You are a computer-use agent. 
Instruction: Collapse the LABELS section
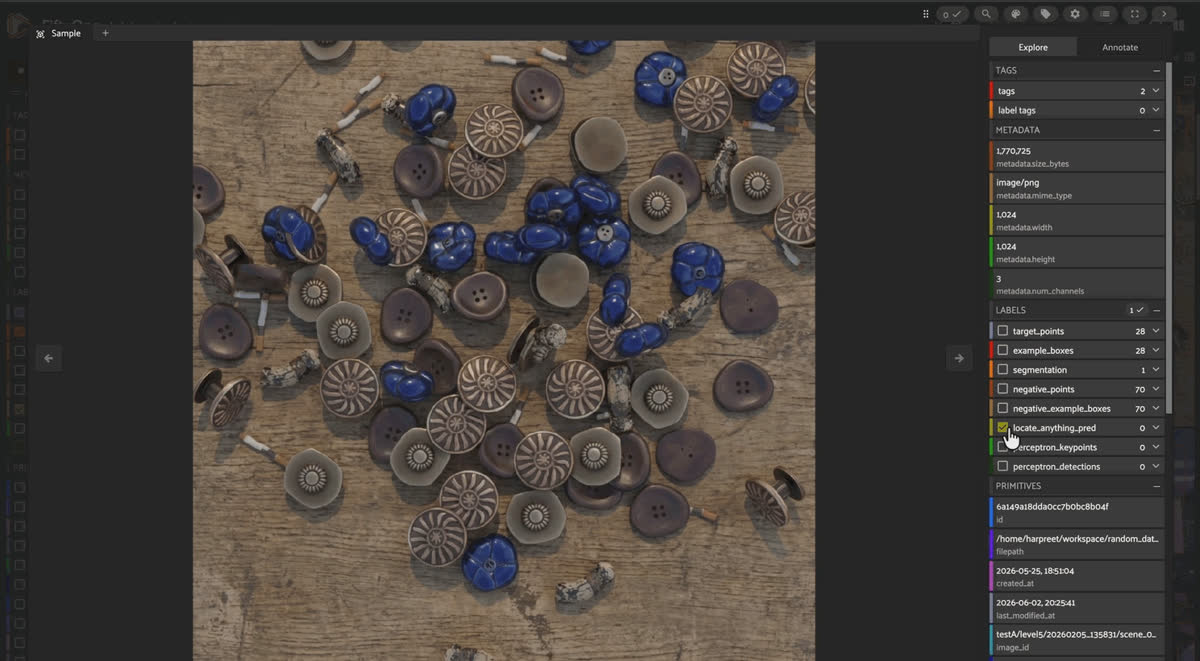1157,310
